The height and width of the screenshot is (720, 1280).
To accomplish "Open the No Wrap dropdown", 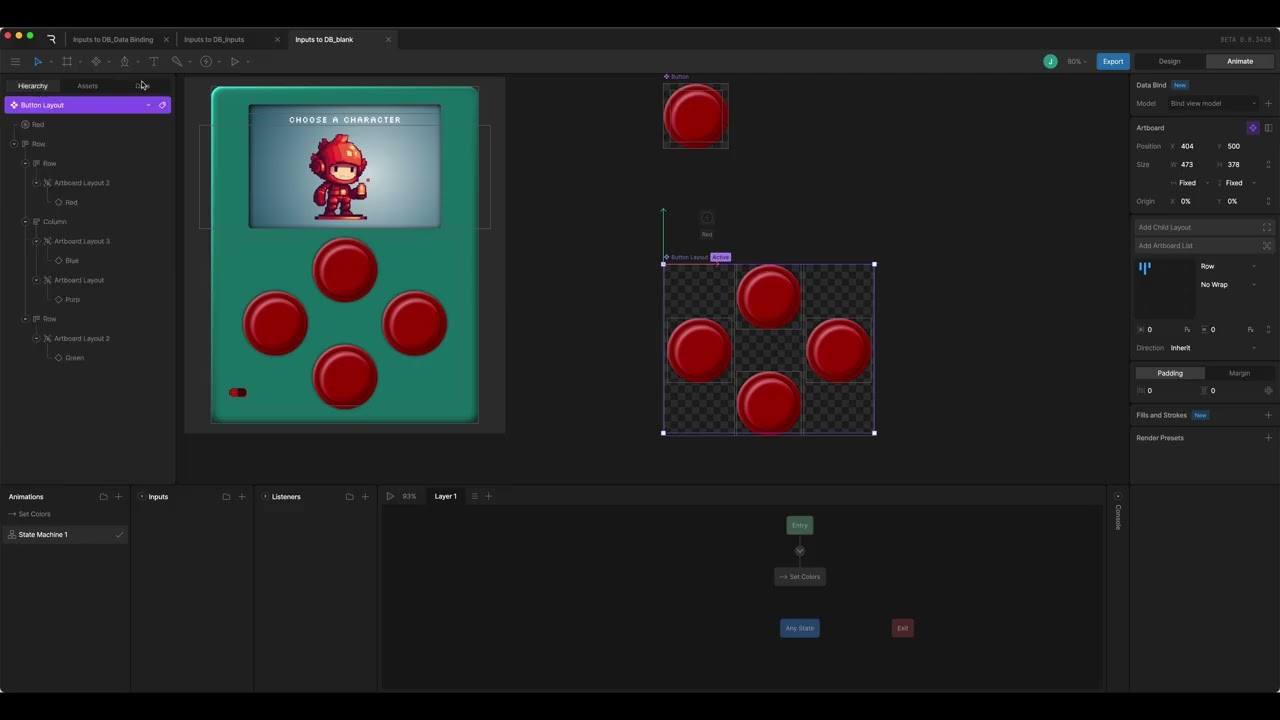I will pyautogui.click(x=1228, y=285).
